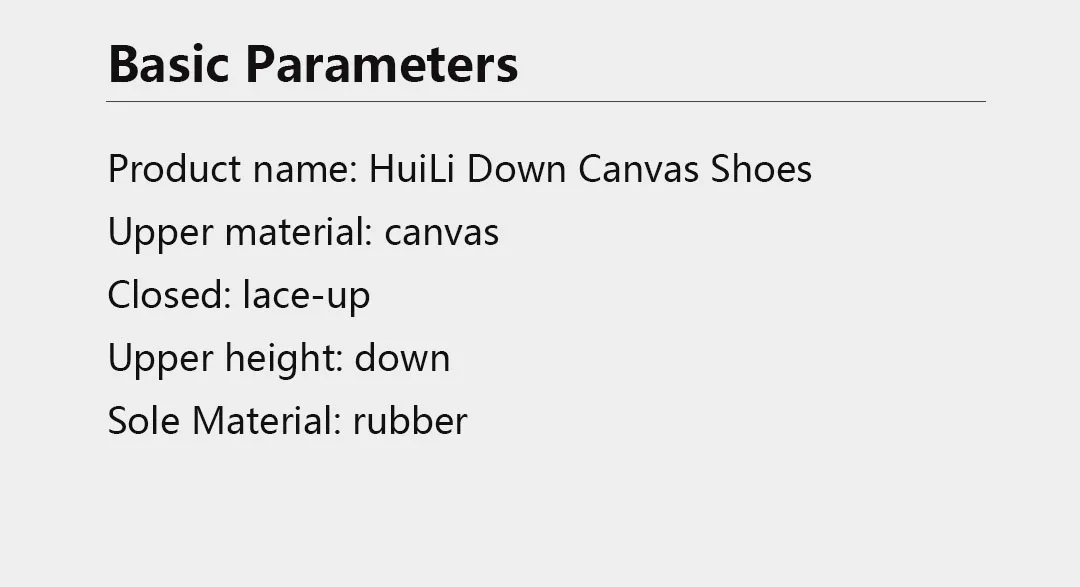The height and width of the screenshot is (587, 1080).
Task: Click the word "Down" in the product name
Action: (517, 169)
